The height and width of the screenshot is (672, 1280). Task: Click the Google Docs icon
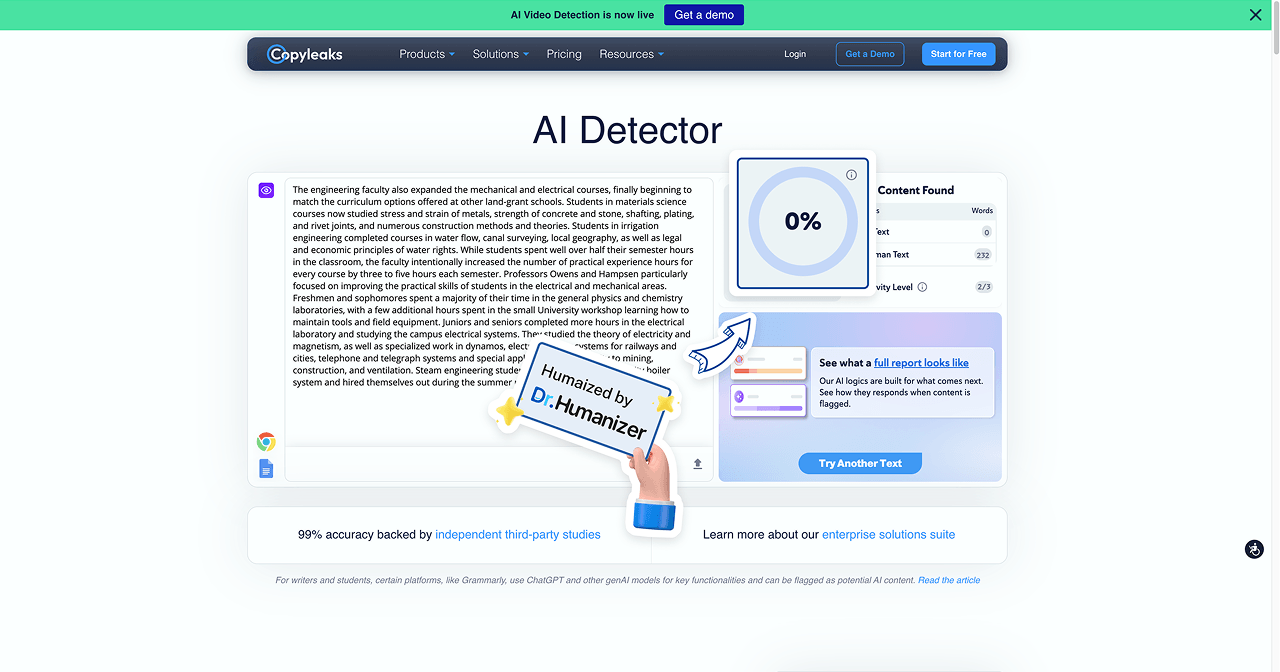[266, 468]
